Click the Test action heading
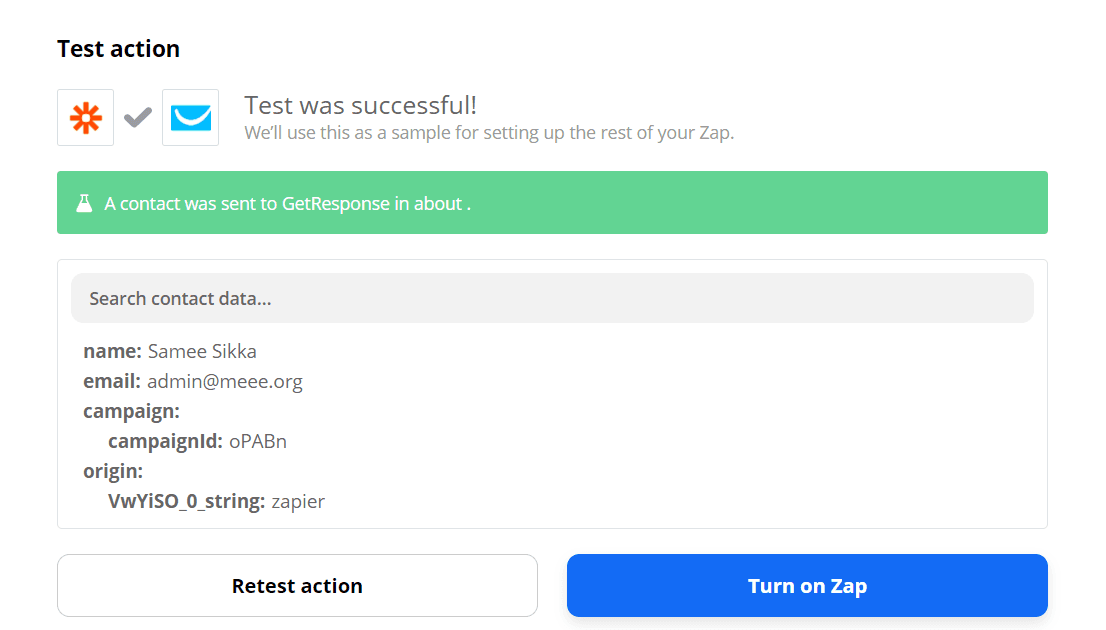Image resolution: width=1106 pixels, height=630 pixels. coord(118,48)
